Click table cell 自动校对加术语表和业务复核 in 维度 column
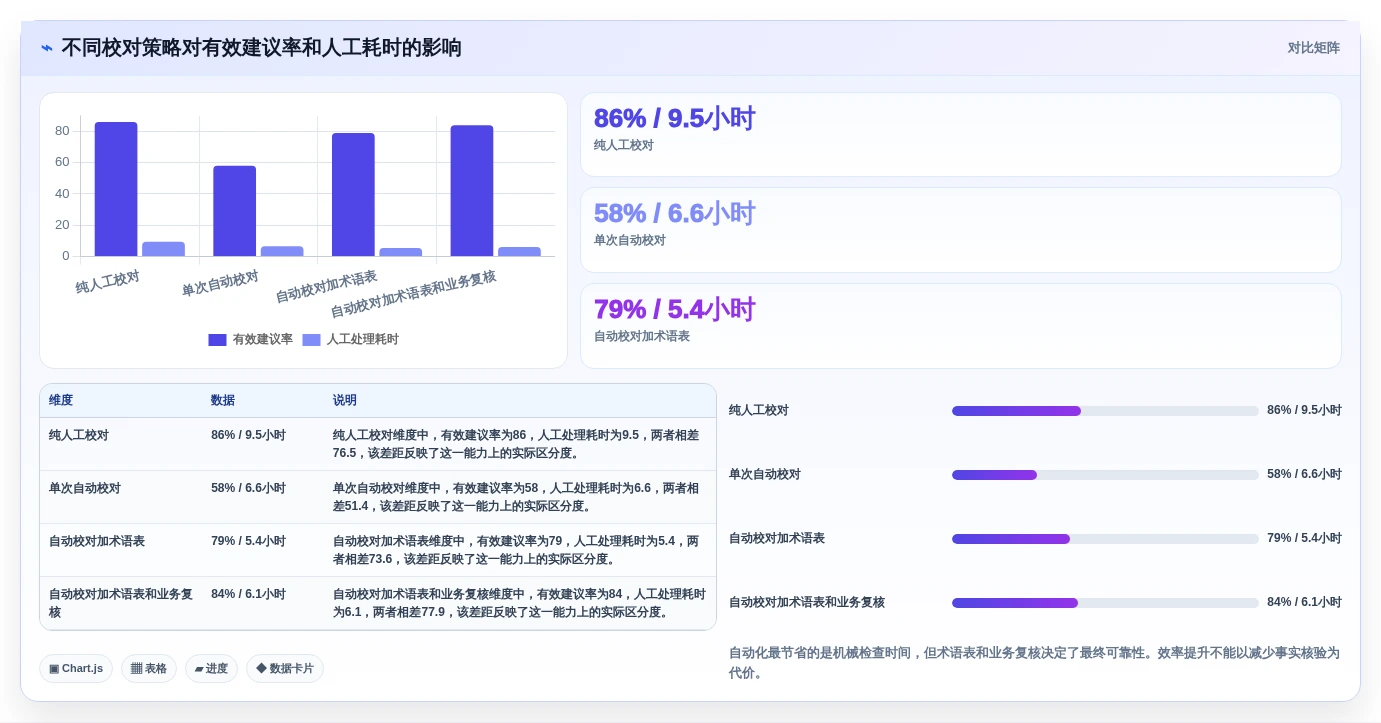The height and width of the screenshot is (723, 1381). [x=121, y=603]
